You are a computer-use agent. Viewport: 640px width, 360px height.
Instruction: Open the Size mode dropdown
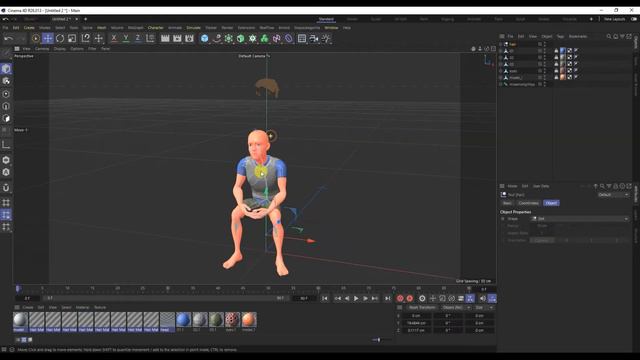484,307
